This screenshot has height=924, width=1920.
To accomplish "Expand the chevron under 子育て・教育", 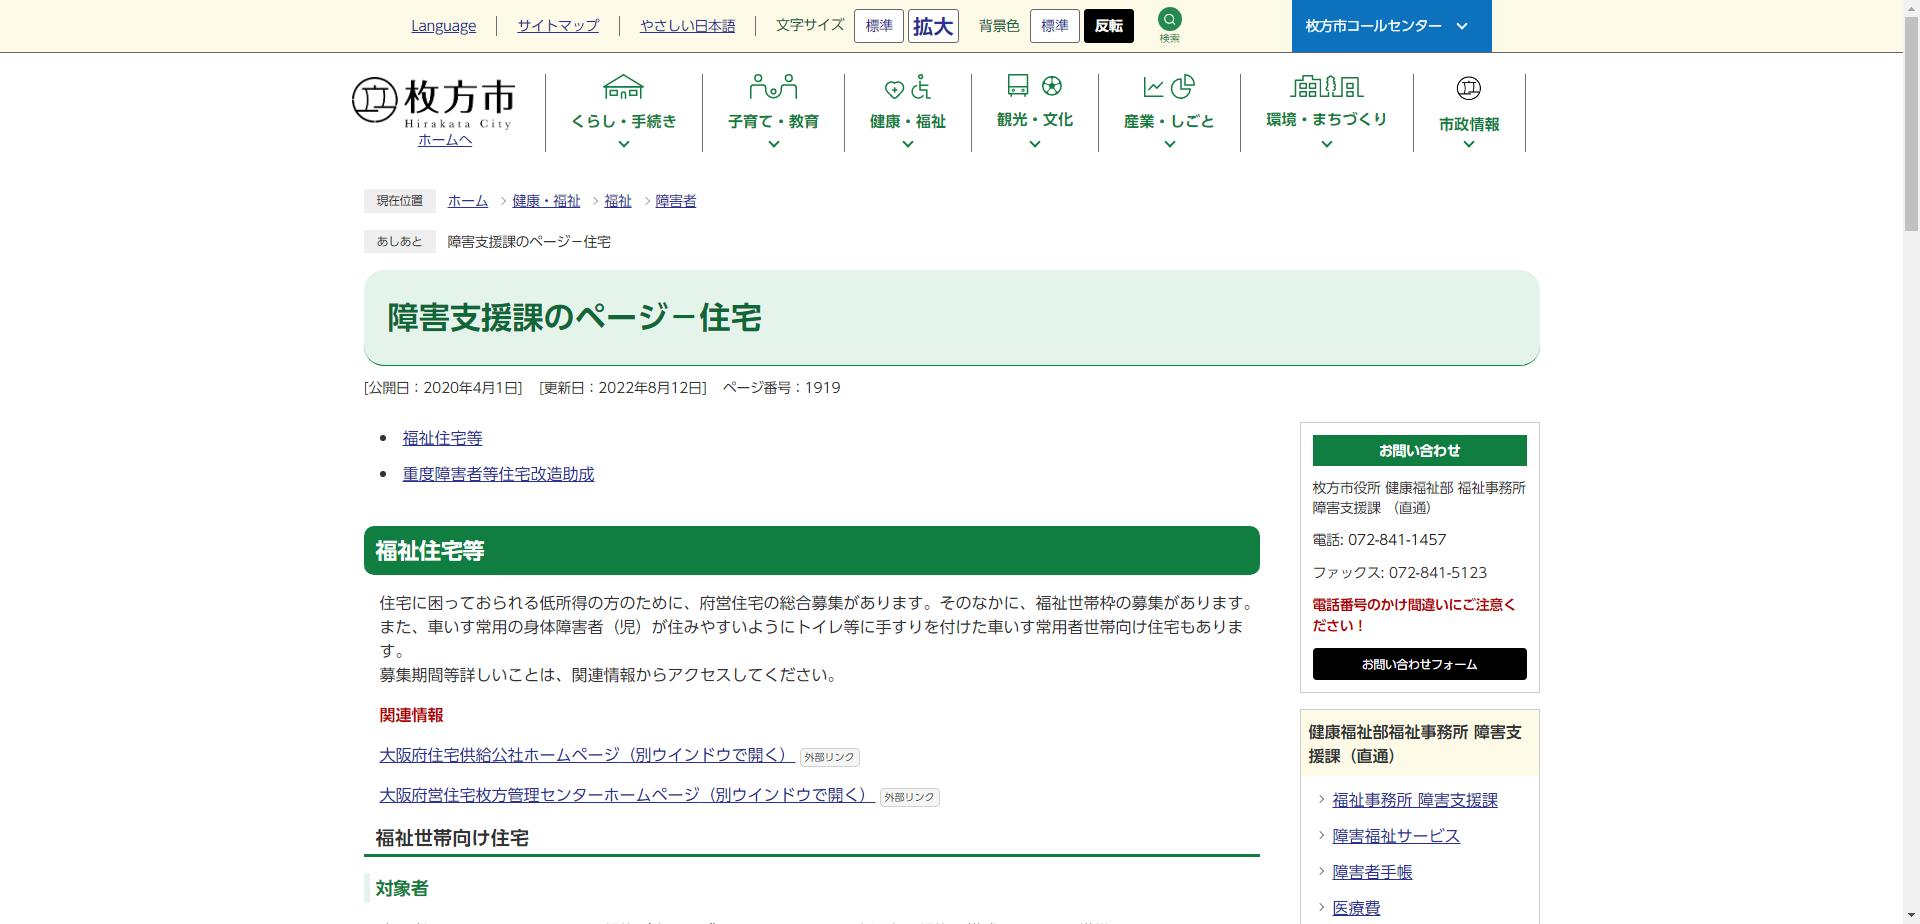I will click(773, 144).
